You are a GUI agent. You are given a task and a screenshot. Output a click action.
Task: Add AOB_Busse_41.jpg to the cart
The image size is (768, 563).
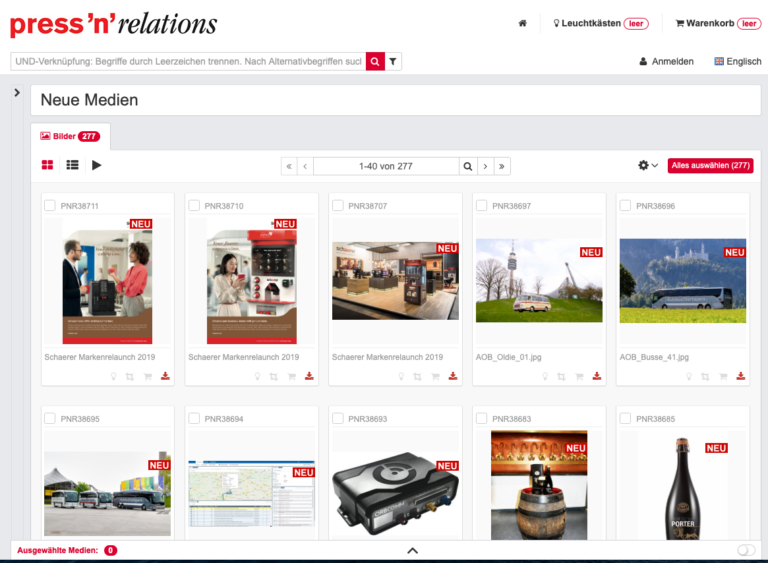(x=723, y=376)
